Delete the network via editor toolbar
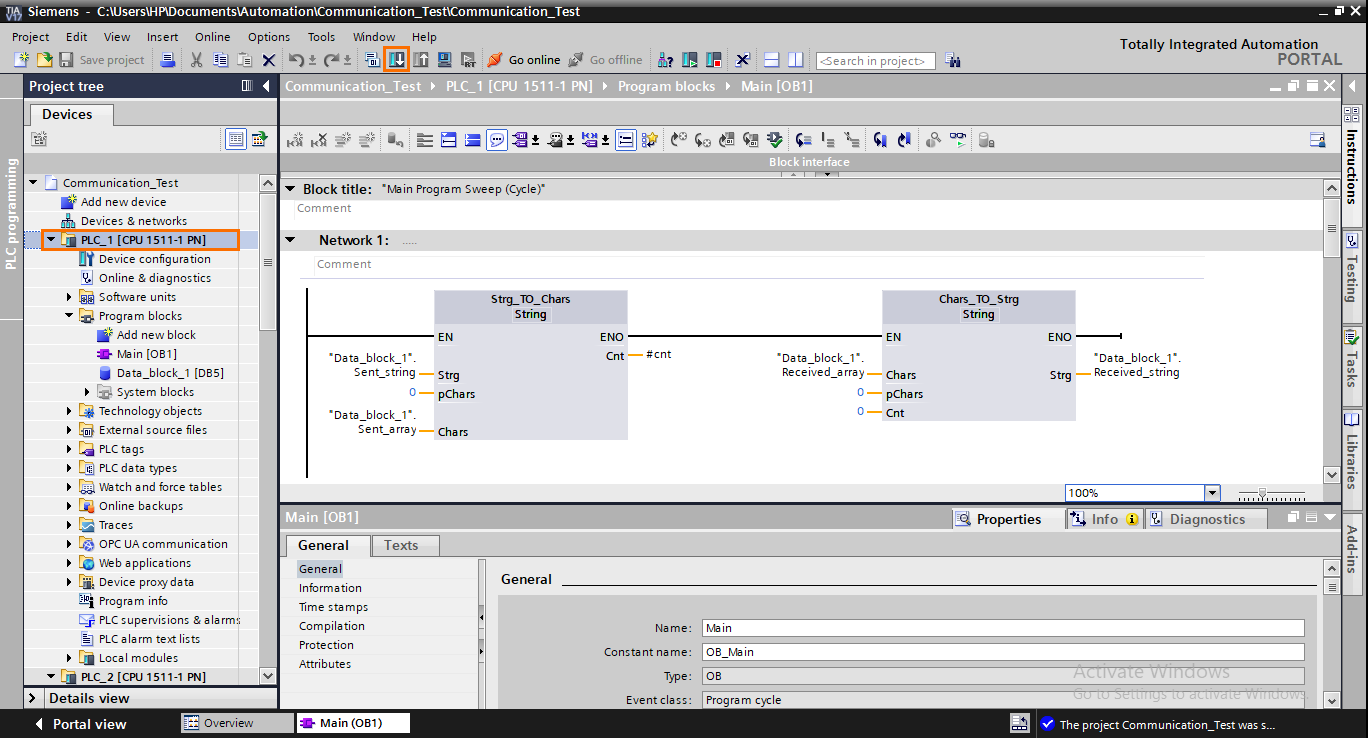The height and width of the screenshot is (738, 1368). pyautogui.click(x=319, y=140)
